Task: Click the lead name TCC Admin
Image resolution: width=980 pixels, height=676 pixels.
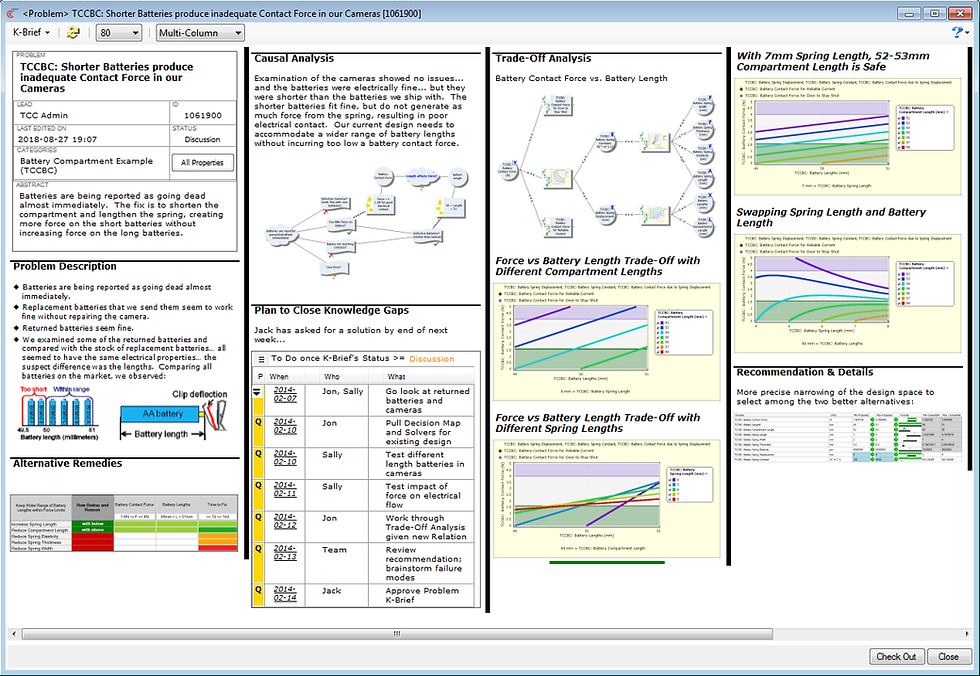Action: click(44, 116)
